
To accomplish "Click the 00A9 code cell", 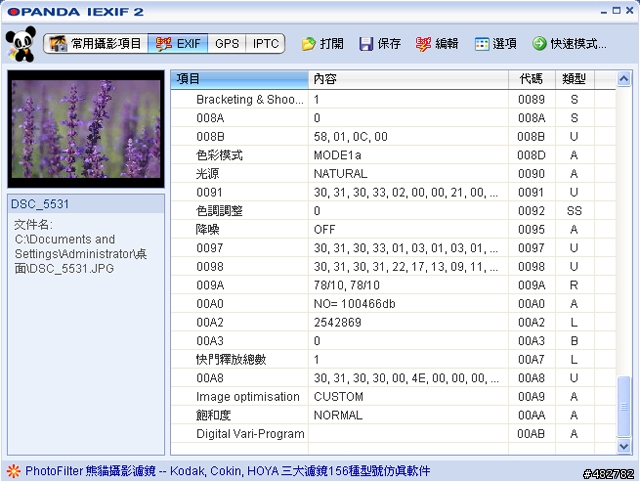I will coord(531,397).
